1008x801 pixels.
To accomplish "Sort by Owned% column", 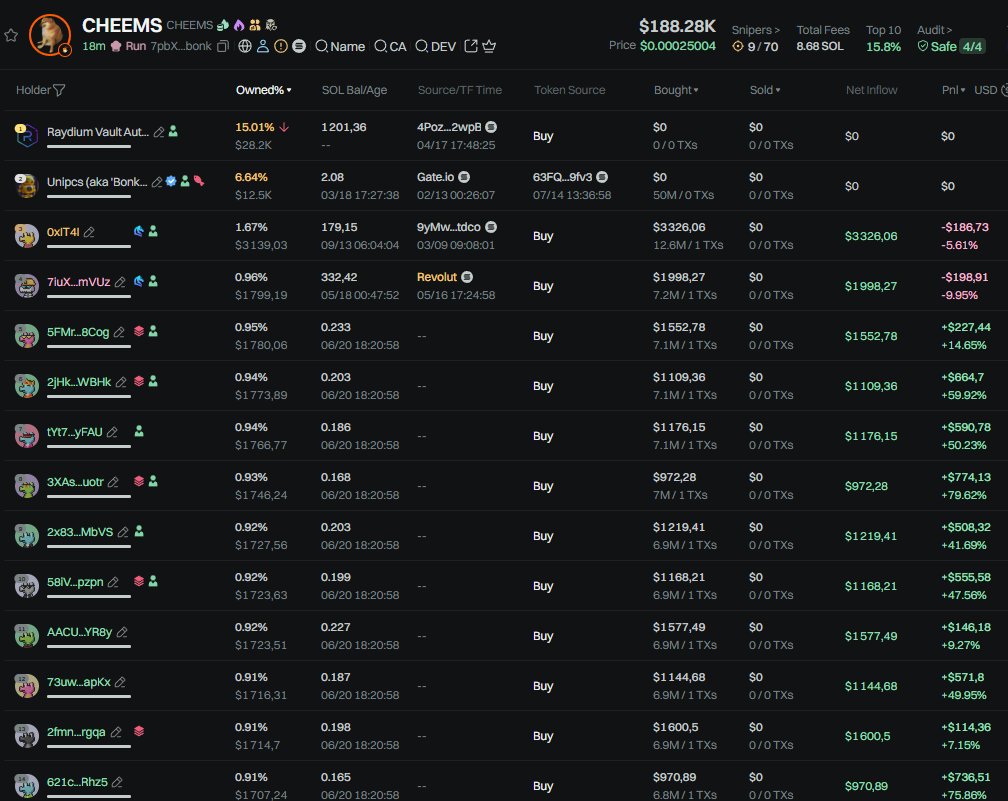I will 264,90.
